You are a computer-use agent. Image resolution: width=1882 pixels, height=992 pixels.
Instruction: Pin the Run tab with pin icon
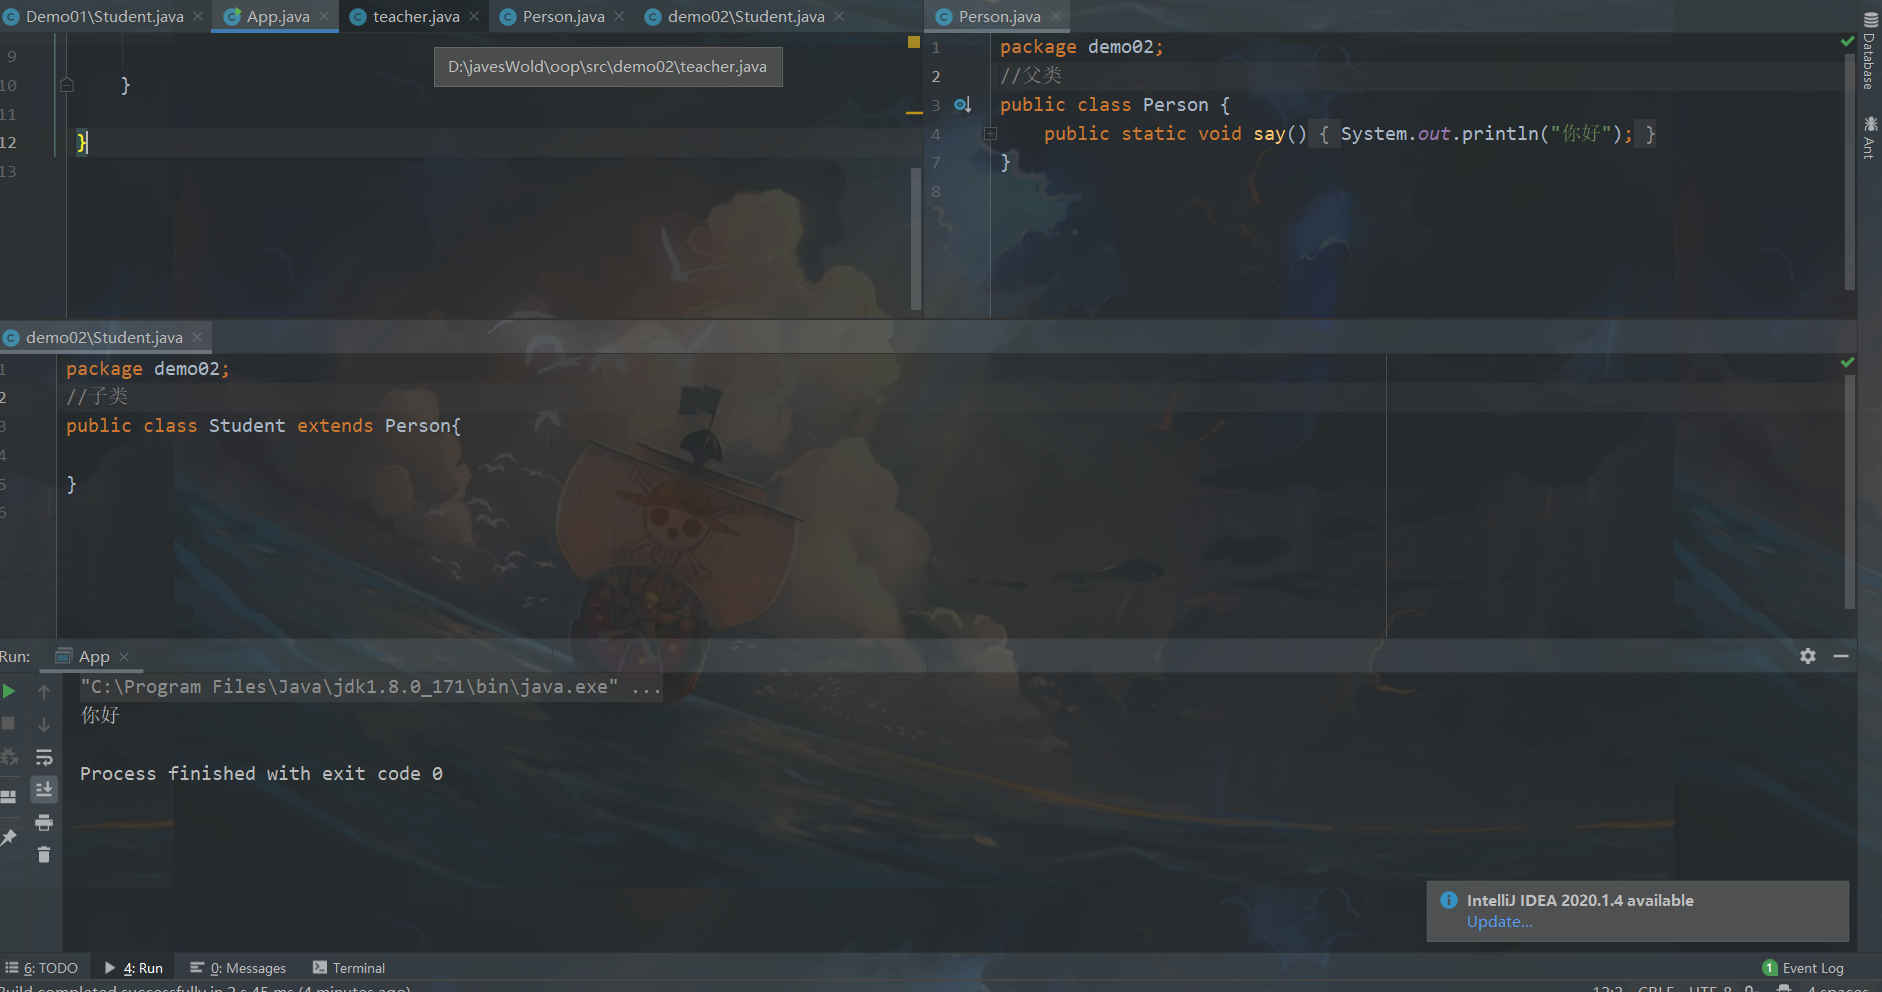[x=9, y=837]
